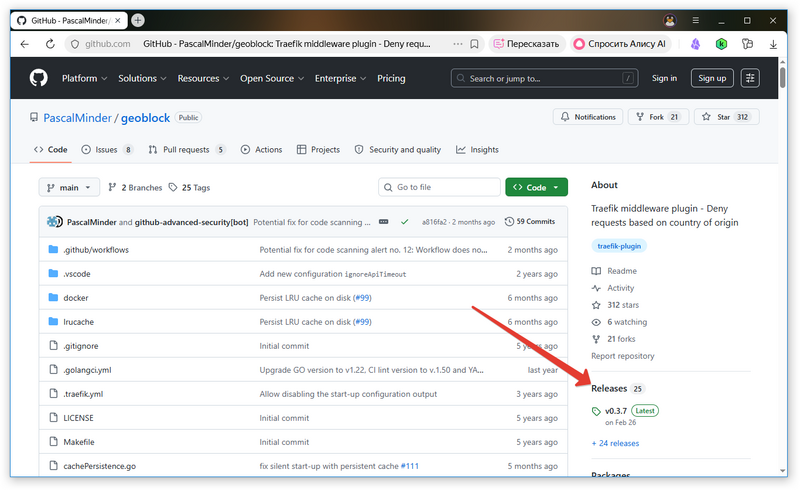Open 59 Commits history
Viewport: 800px width, 490px height.
point(530,222)
